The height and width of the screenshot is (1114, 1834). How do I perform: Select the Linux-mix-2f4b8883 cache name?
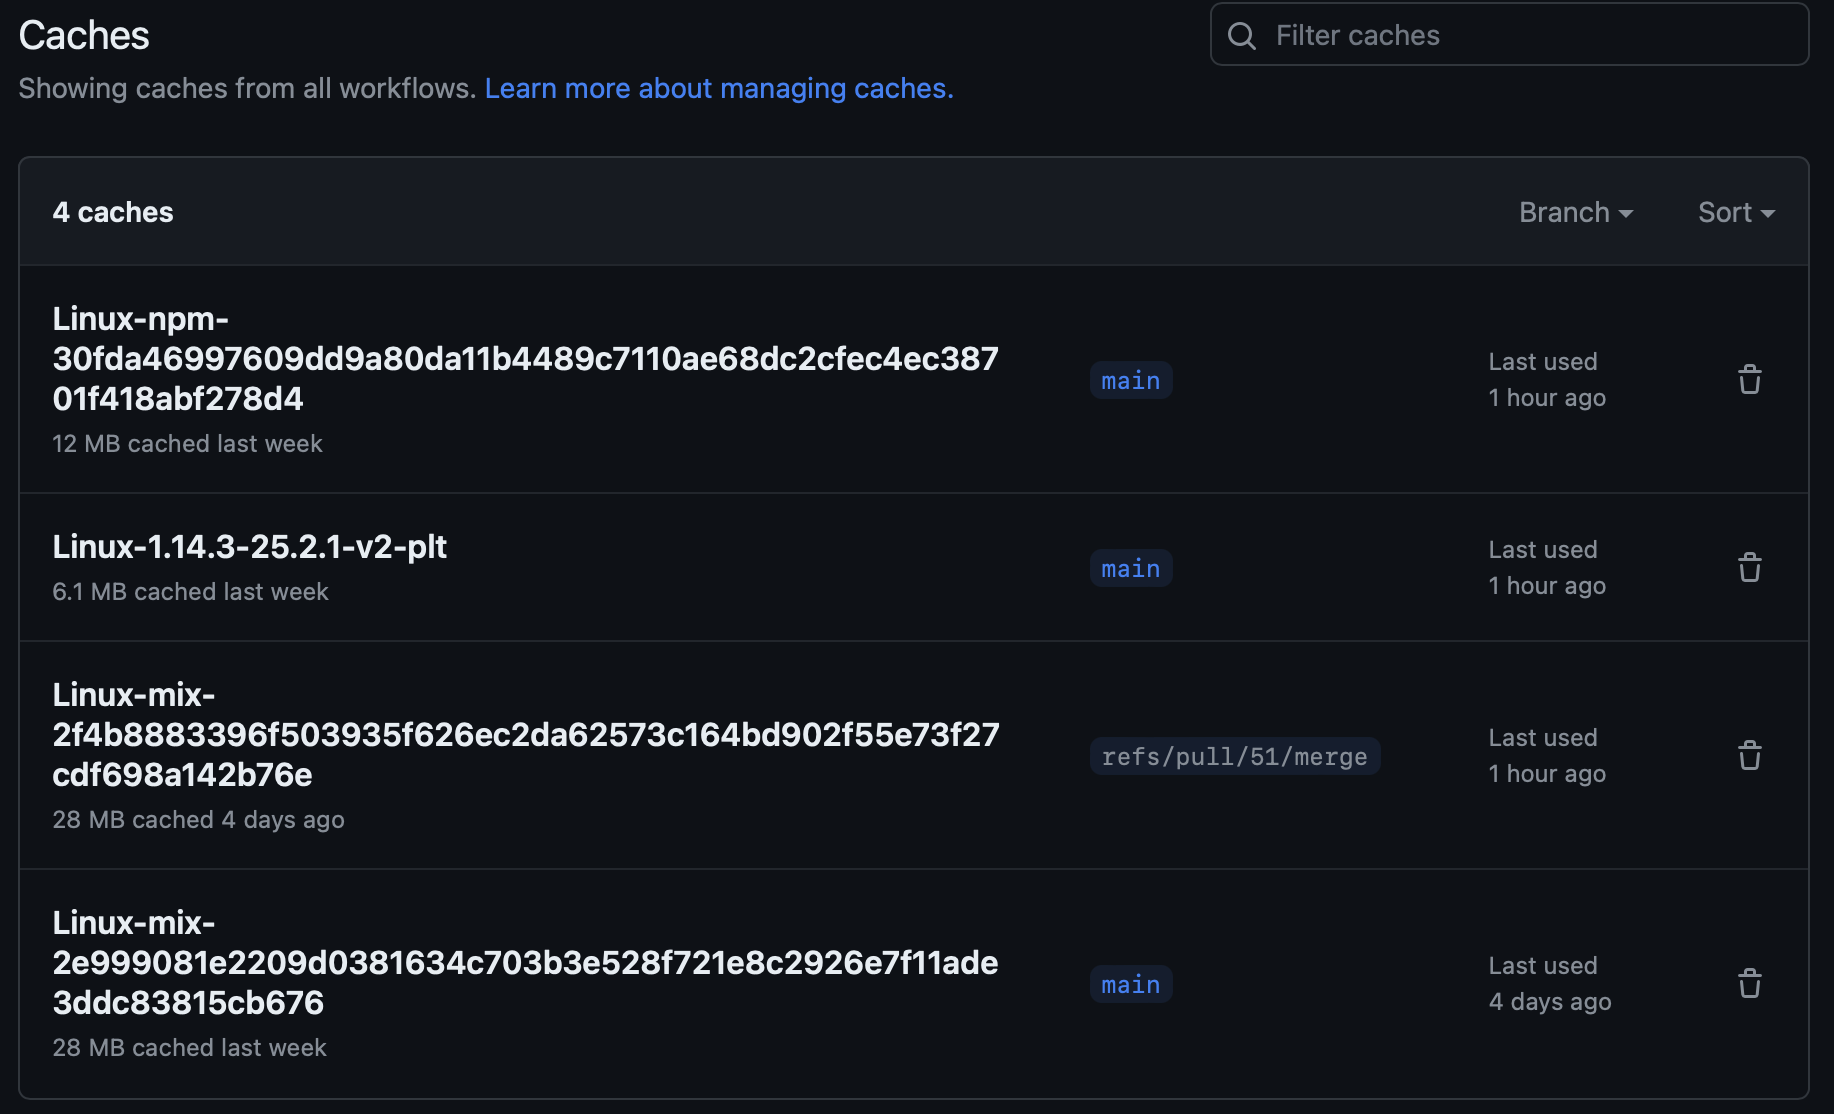tap(525, 734)
